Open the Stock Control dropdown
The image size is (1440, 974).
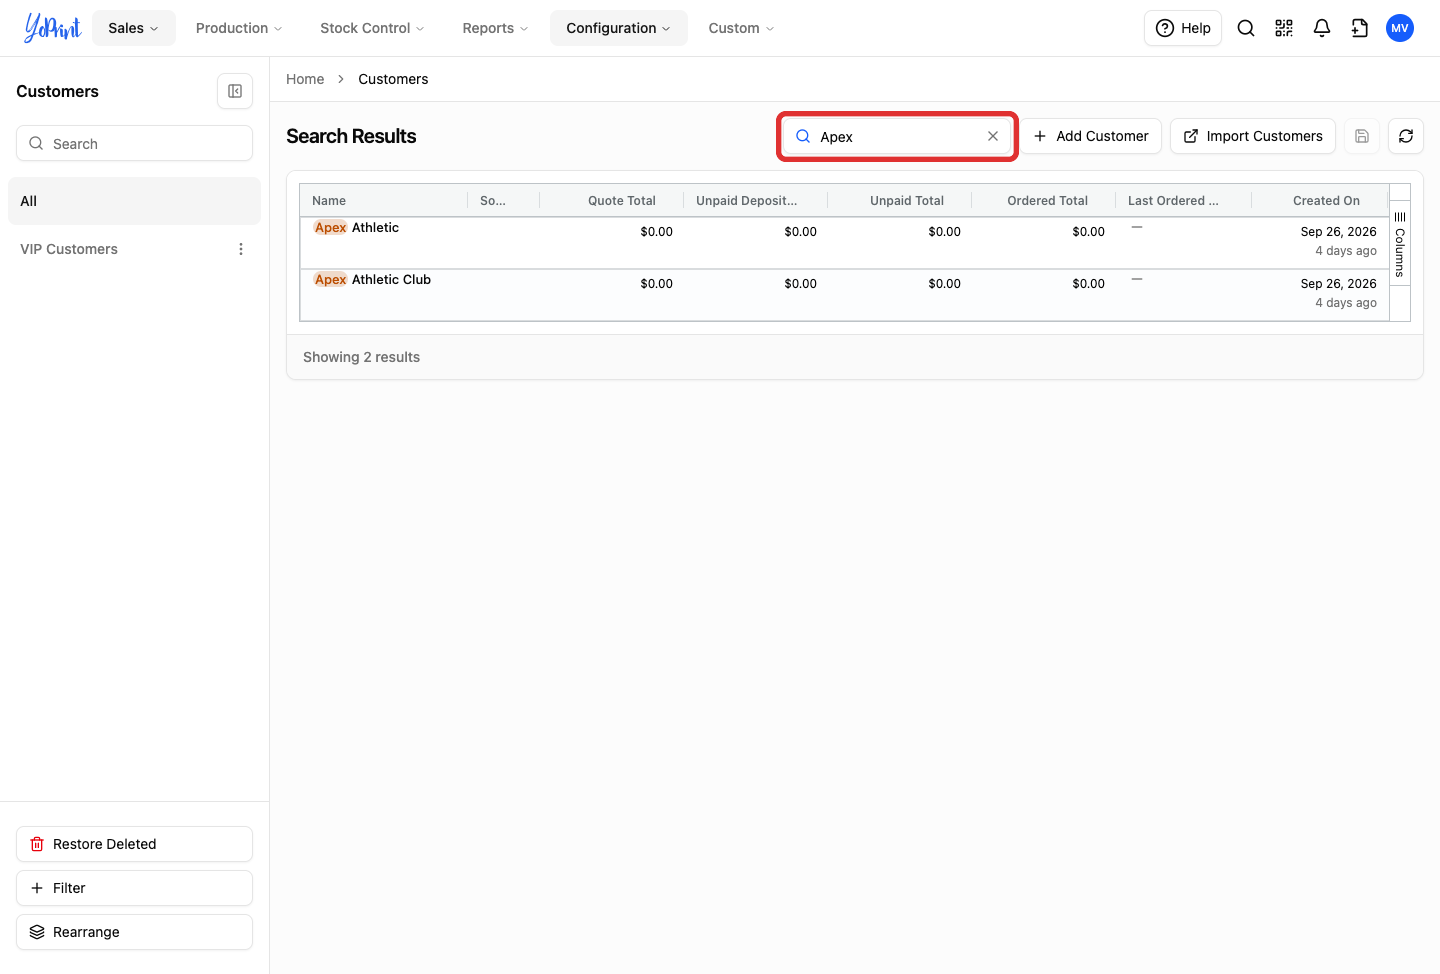(x=372, y=28)
